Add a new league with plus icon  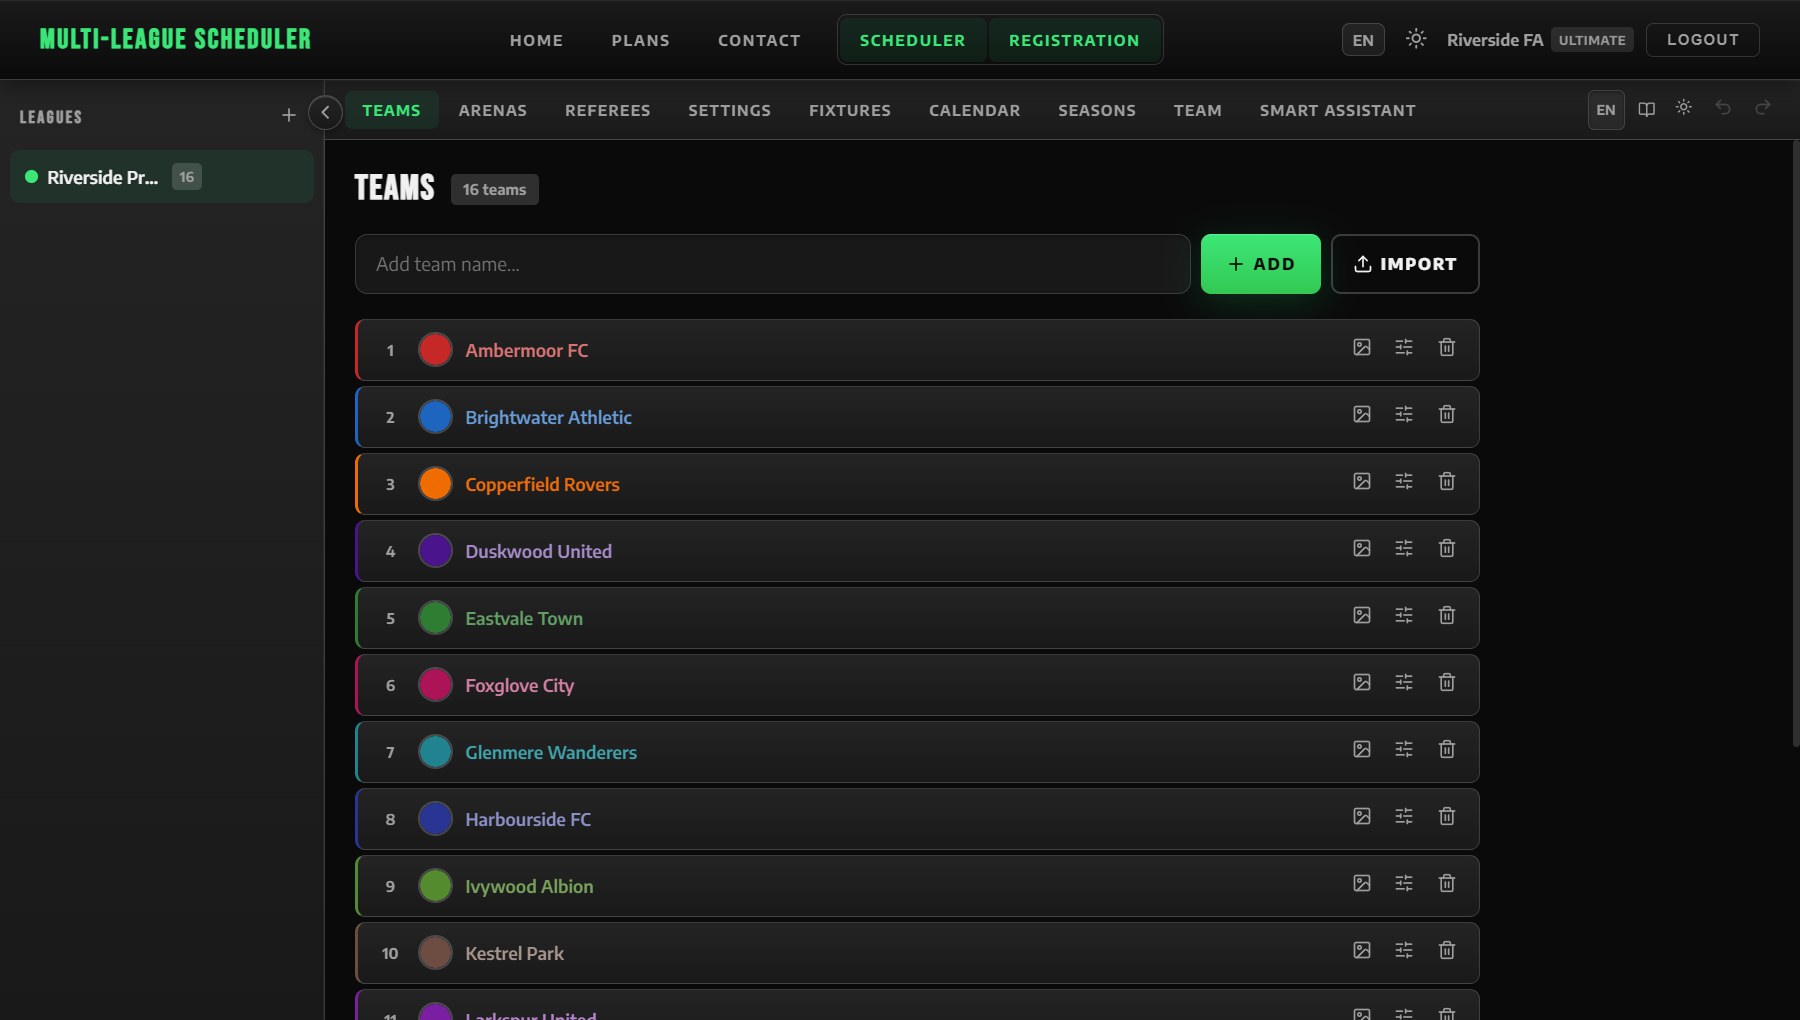coord(289,116)
